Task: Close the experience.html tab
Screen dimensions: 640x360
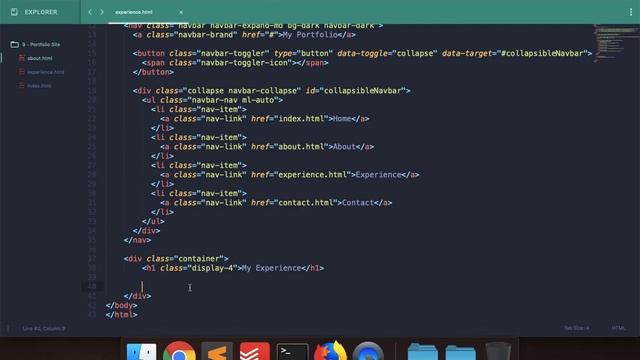Action: [x=181, y=12]
